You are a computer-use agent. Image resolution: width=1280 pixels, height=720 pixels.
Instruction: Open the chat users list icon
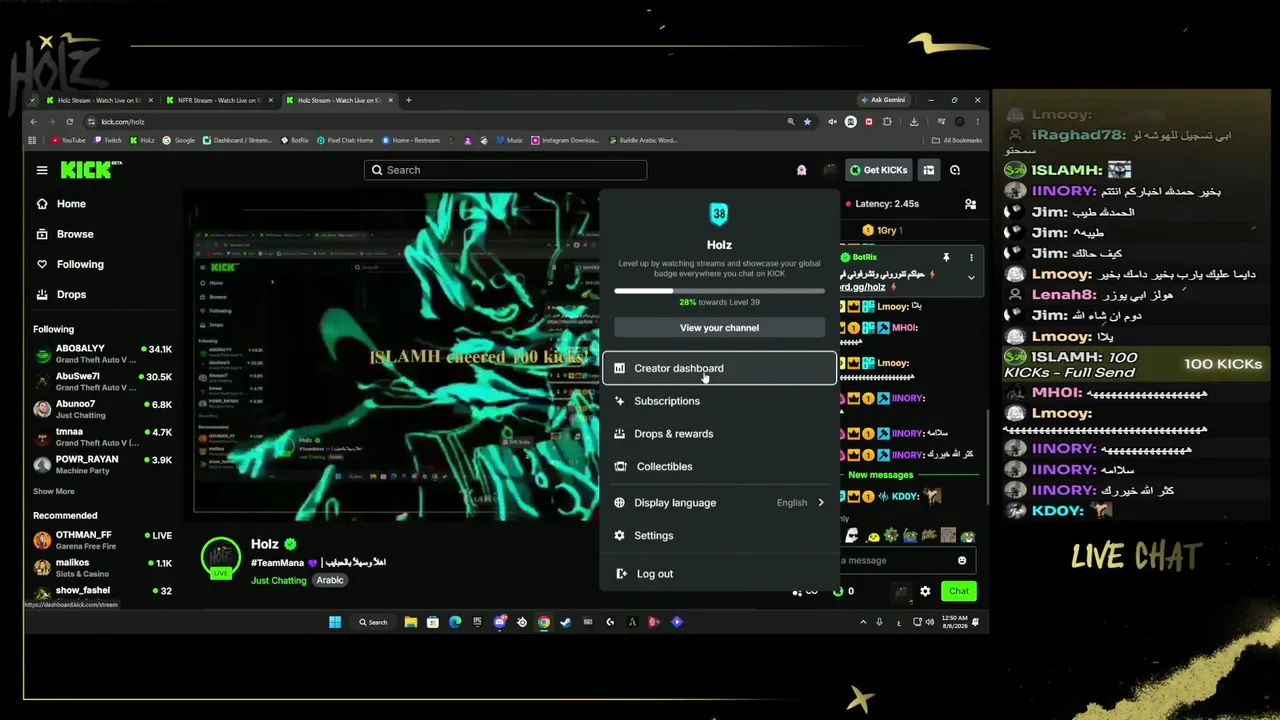(x=970, y=204)
